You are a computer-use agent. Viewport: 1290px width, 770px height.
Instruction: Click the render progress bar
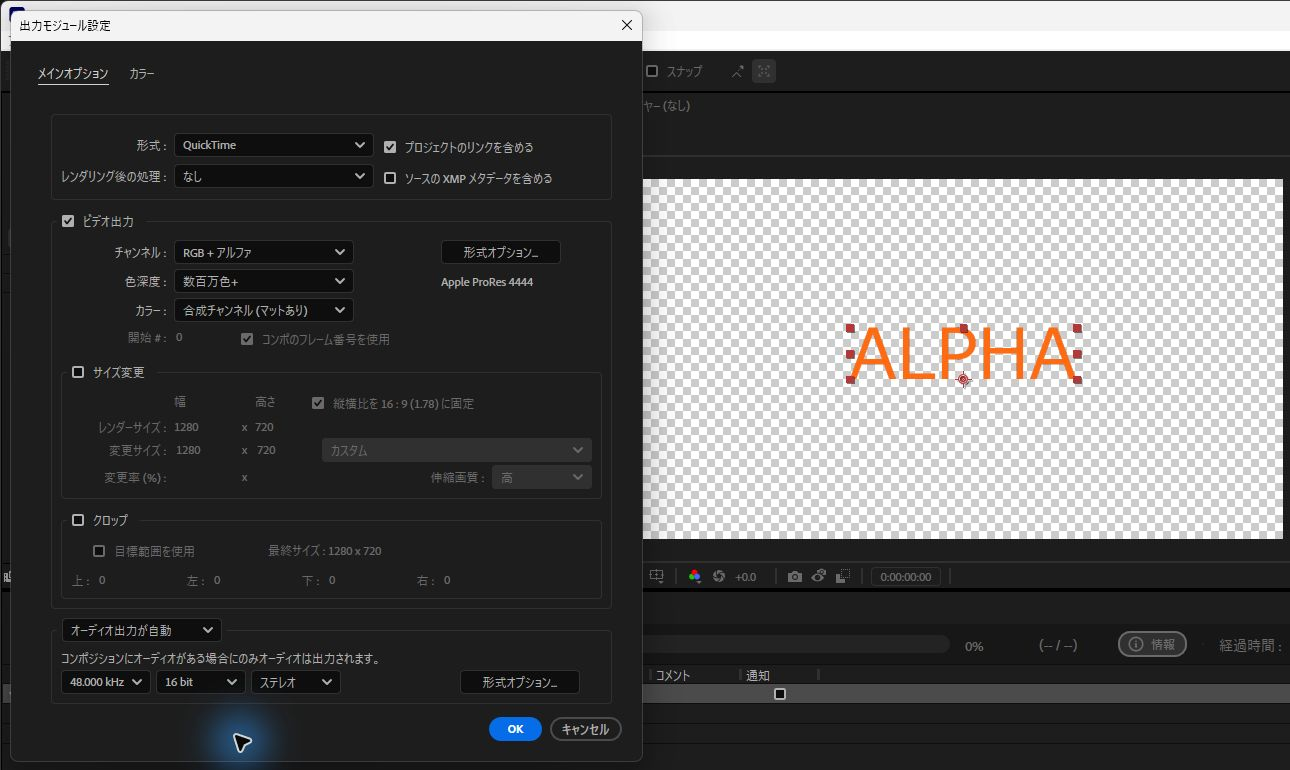pyautogui.click(x=795, y=645)
